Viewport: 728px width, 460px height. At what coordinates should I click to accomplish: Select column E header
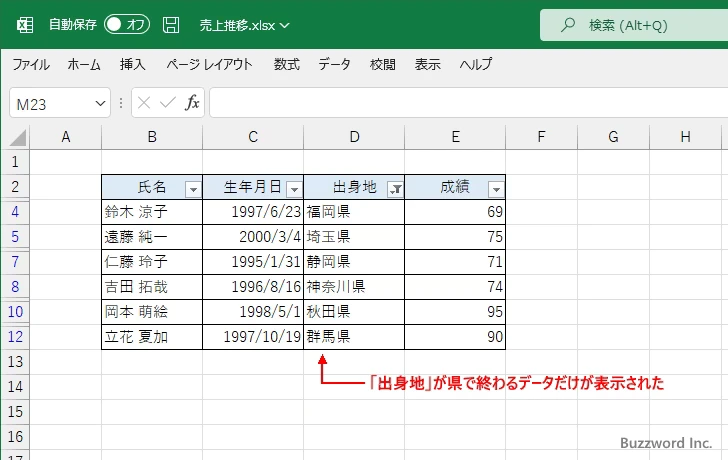click(455, 137)
